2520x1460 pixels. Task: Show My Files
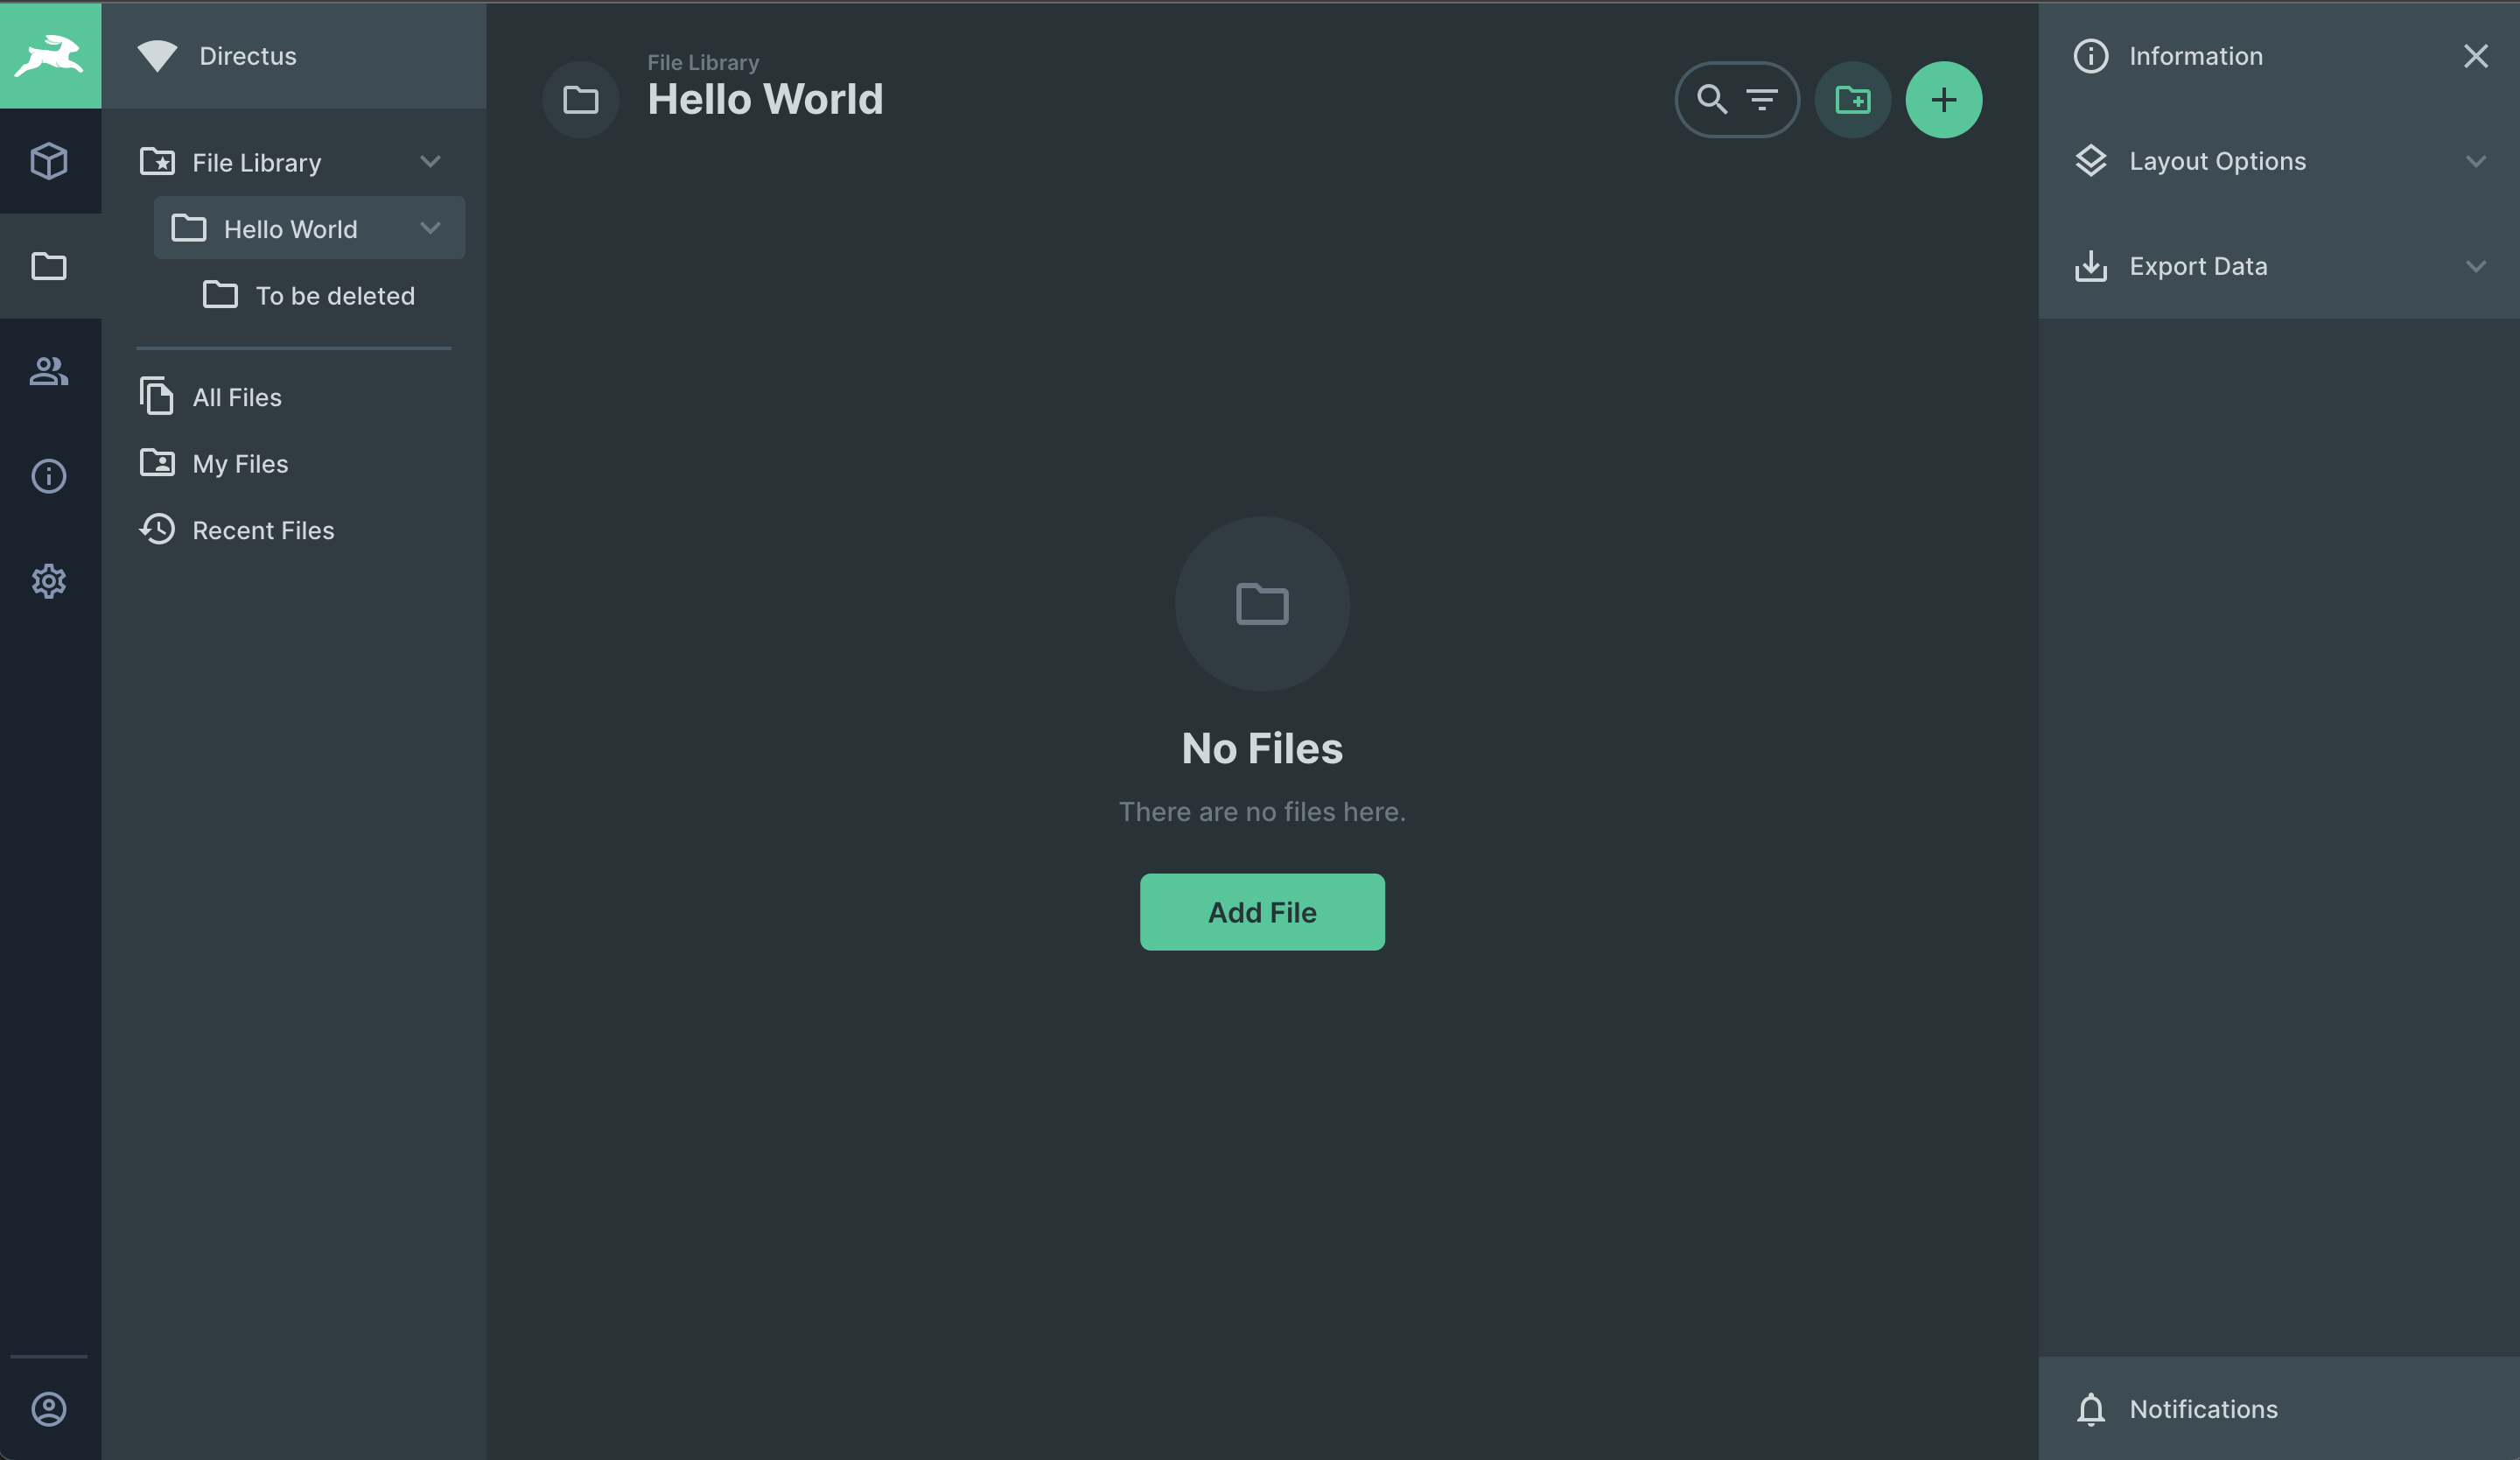[294, 463]
